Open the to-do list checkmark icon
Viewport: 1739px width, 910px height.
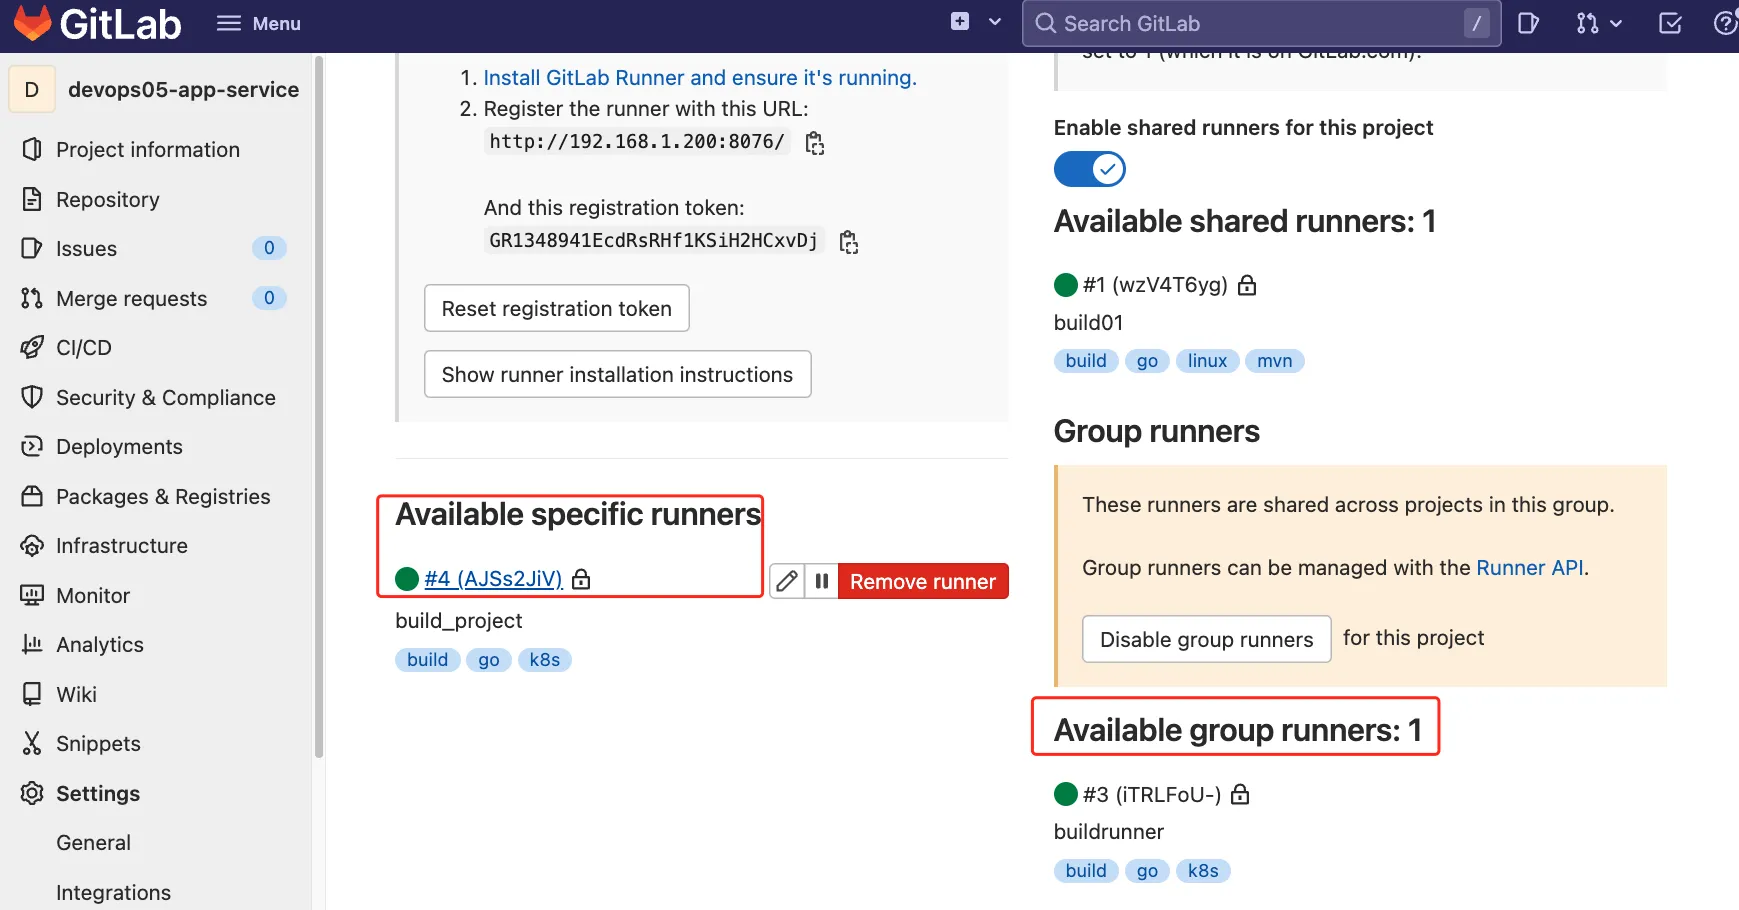[x=1670, y=23]
